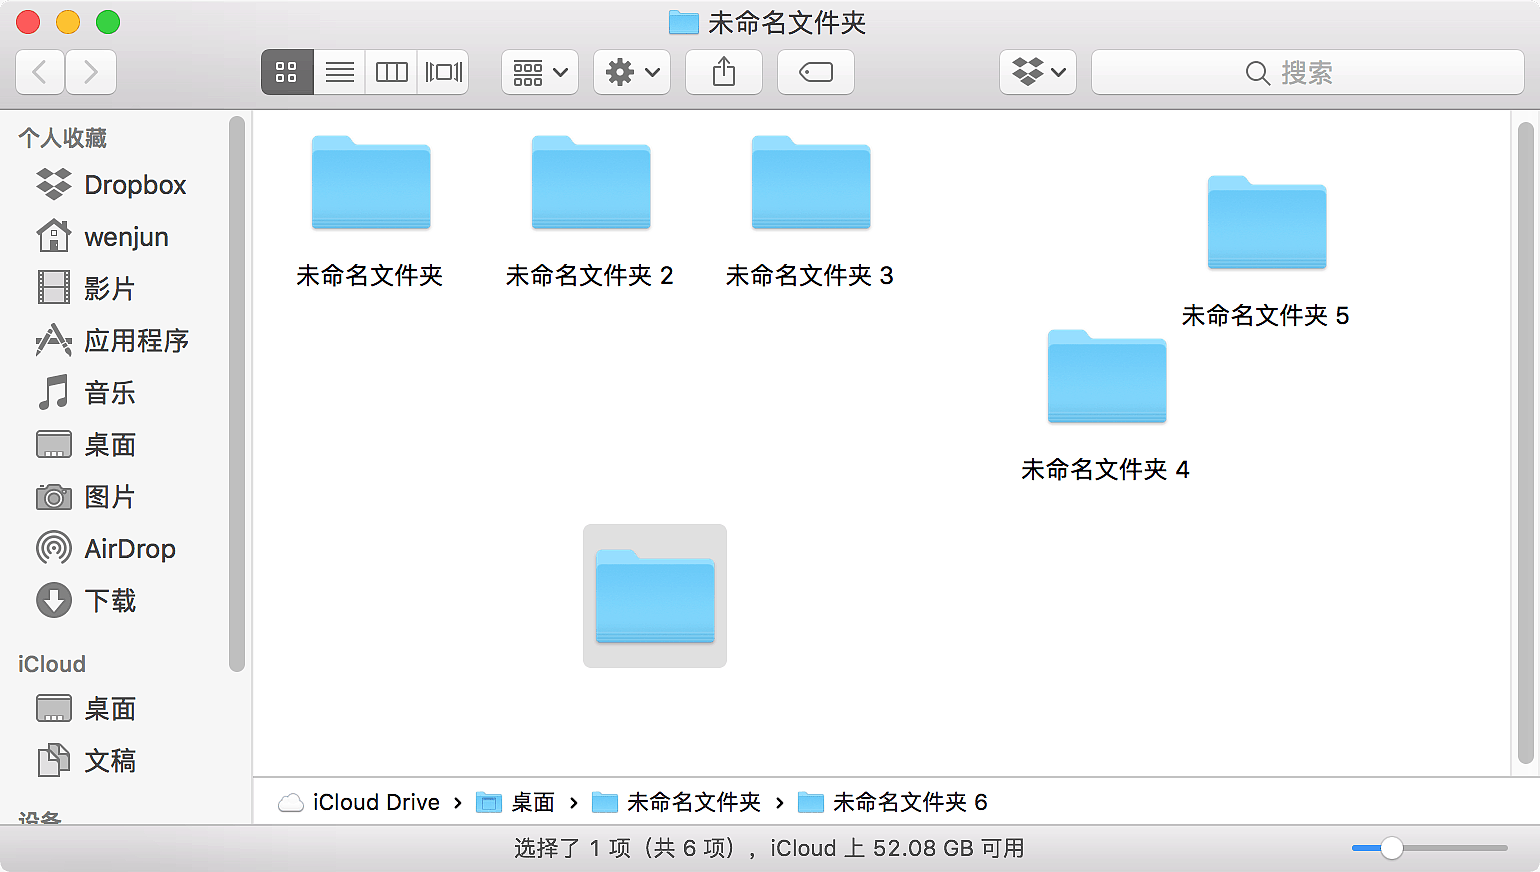Screen dimensions: 1540x872
Task: Open the gear action menu
Action: (632, 72)
